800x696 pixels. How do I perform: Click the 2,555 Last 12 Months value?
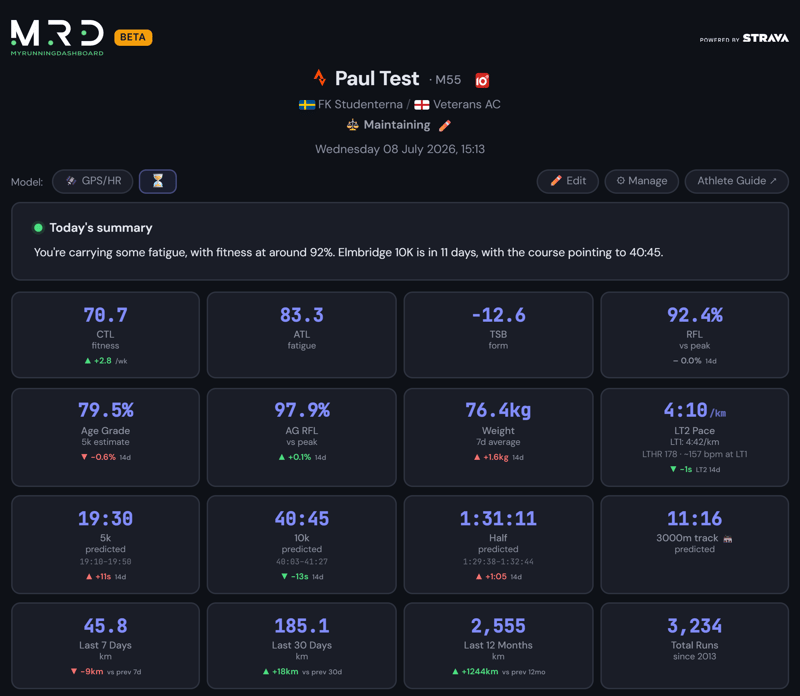(x=498, y=626)
